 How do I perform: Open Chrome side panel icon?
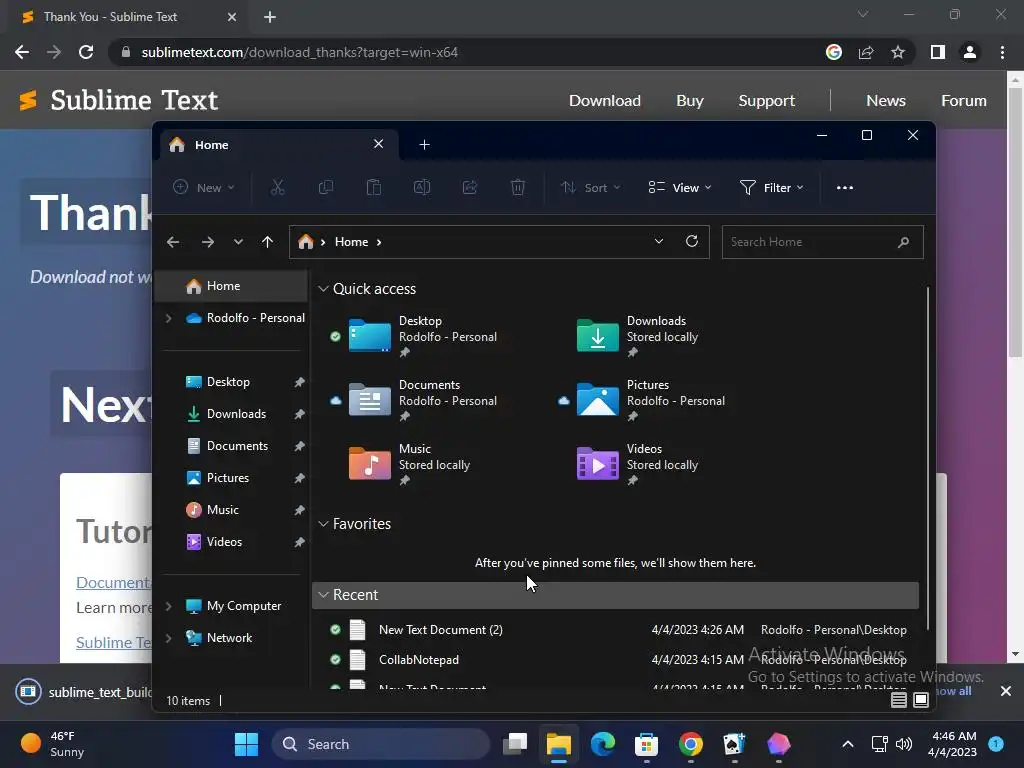[938, 52]
